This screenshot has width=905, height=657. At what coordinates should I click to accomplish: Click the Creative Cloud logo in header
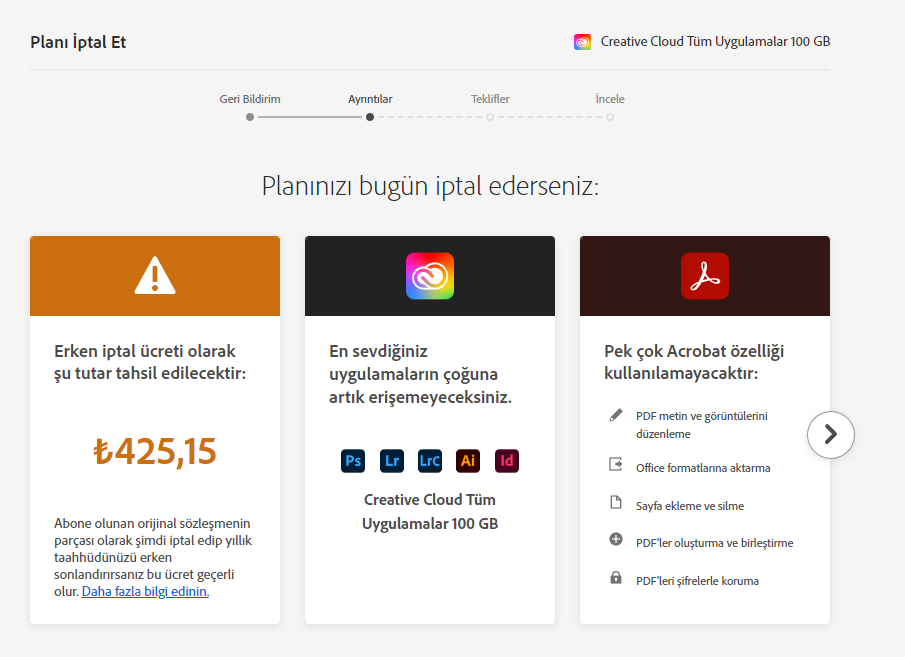(x=582, y=42)
